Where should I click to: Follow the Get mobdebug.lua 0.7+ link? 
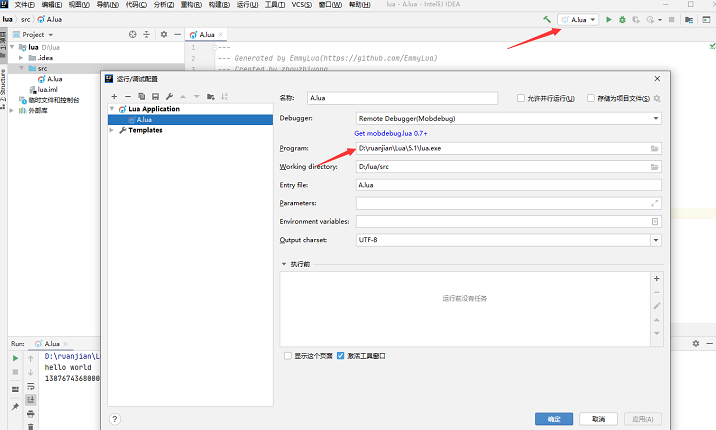point(390,133)
